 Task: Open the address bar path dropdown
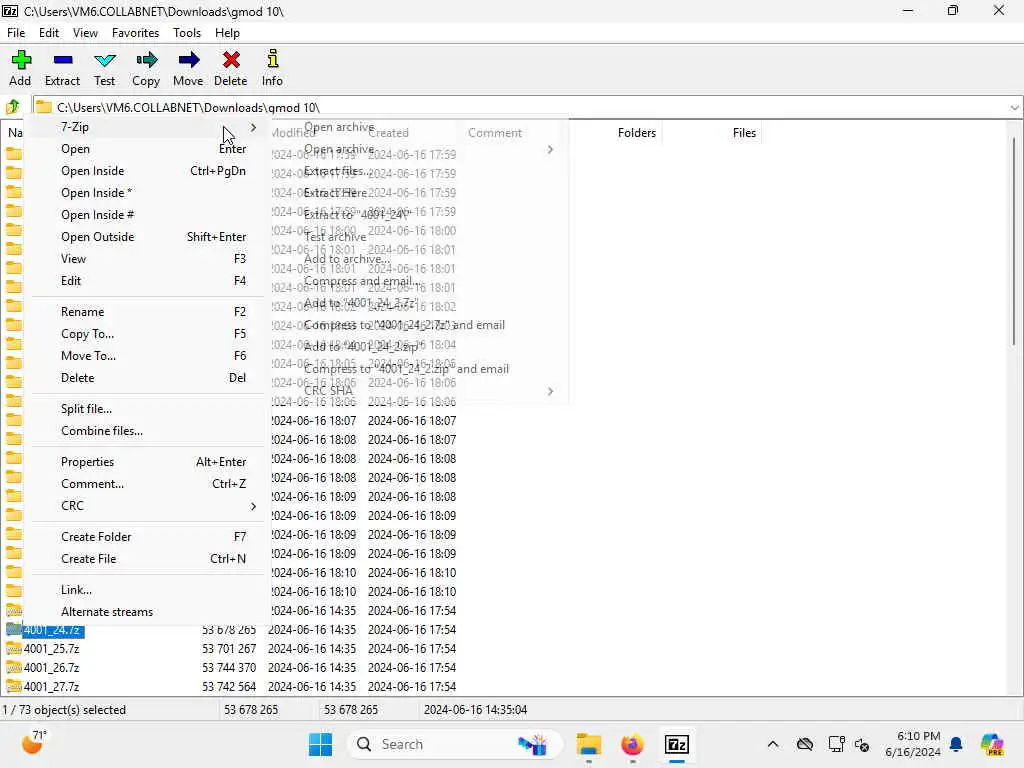click(1014, 107)
